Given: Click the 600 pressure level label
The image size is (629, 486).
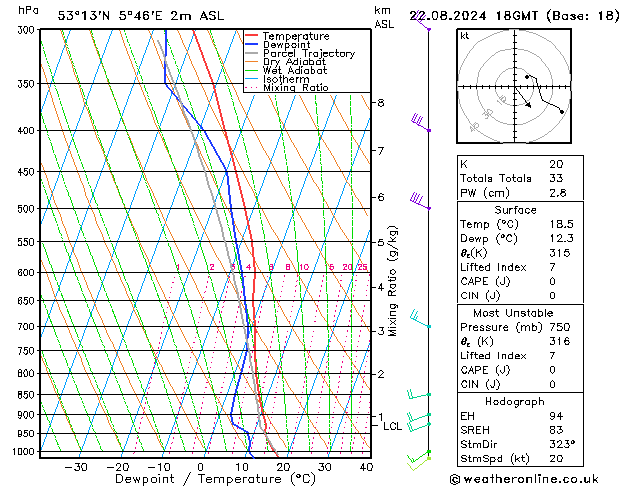Looking at the screenshot, I should click(28, 273).
